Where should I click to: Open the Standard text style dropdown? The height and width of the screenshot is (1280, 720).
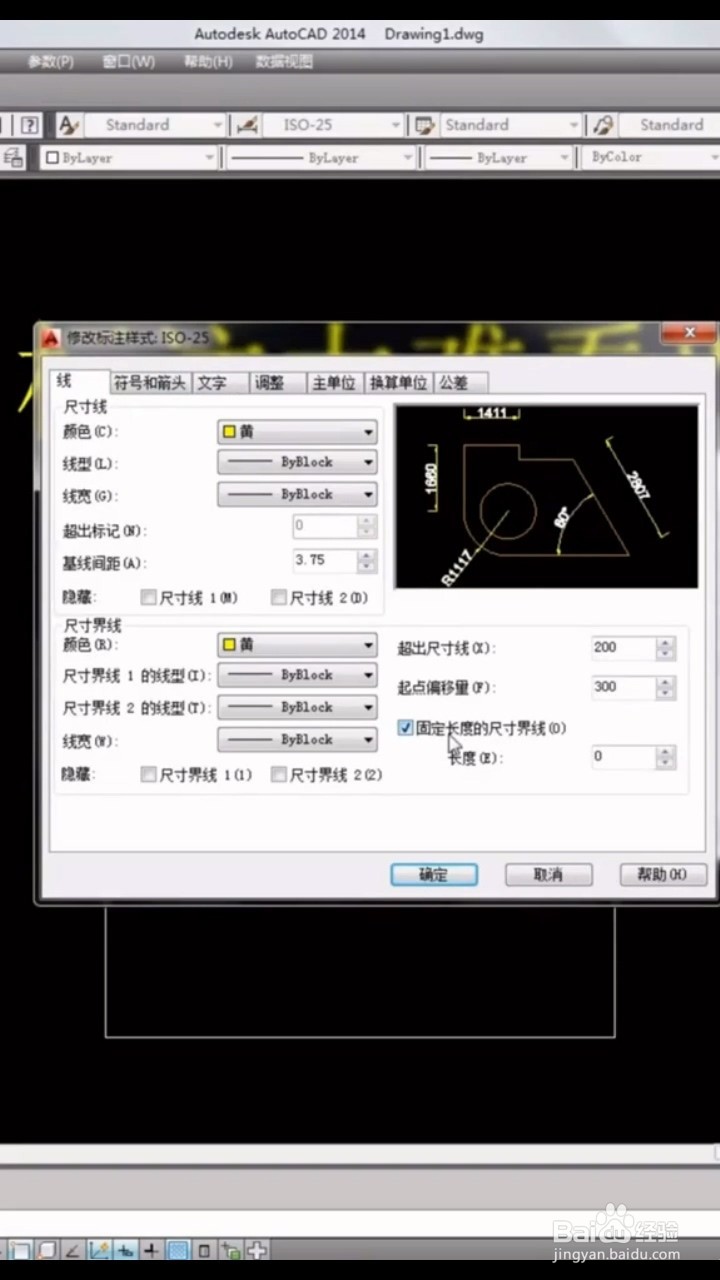[154, 125]
